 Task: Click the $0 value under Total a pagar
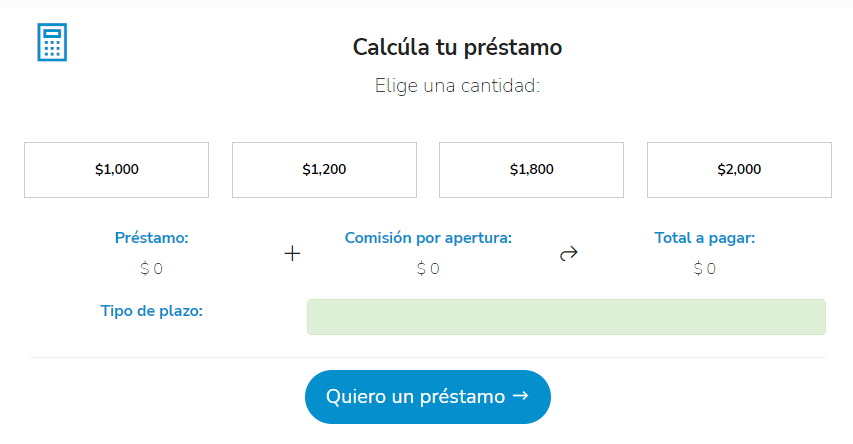(x=705, y=268)
